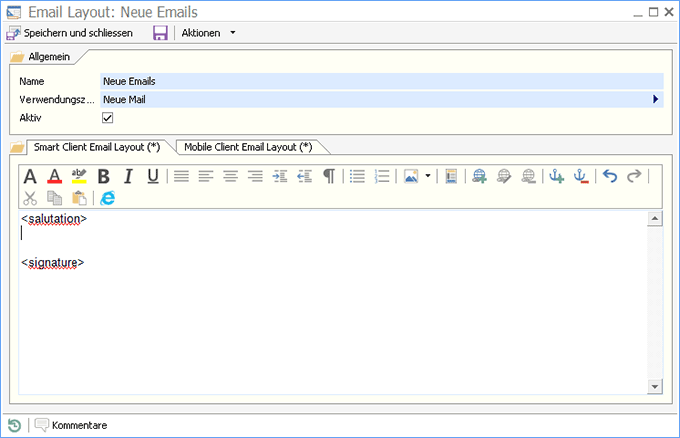Click Speichern und schliessen
680x438 pixels.
pos(70,33)
